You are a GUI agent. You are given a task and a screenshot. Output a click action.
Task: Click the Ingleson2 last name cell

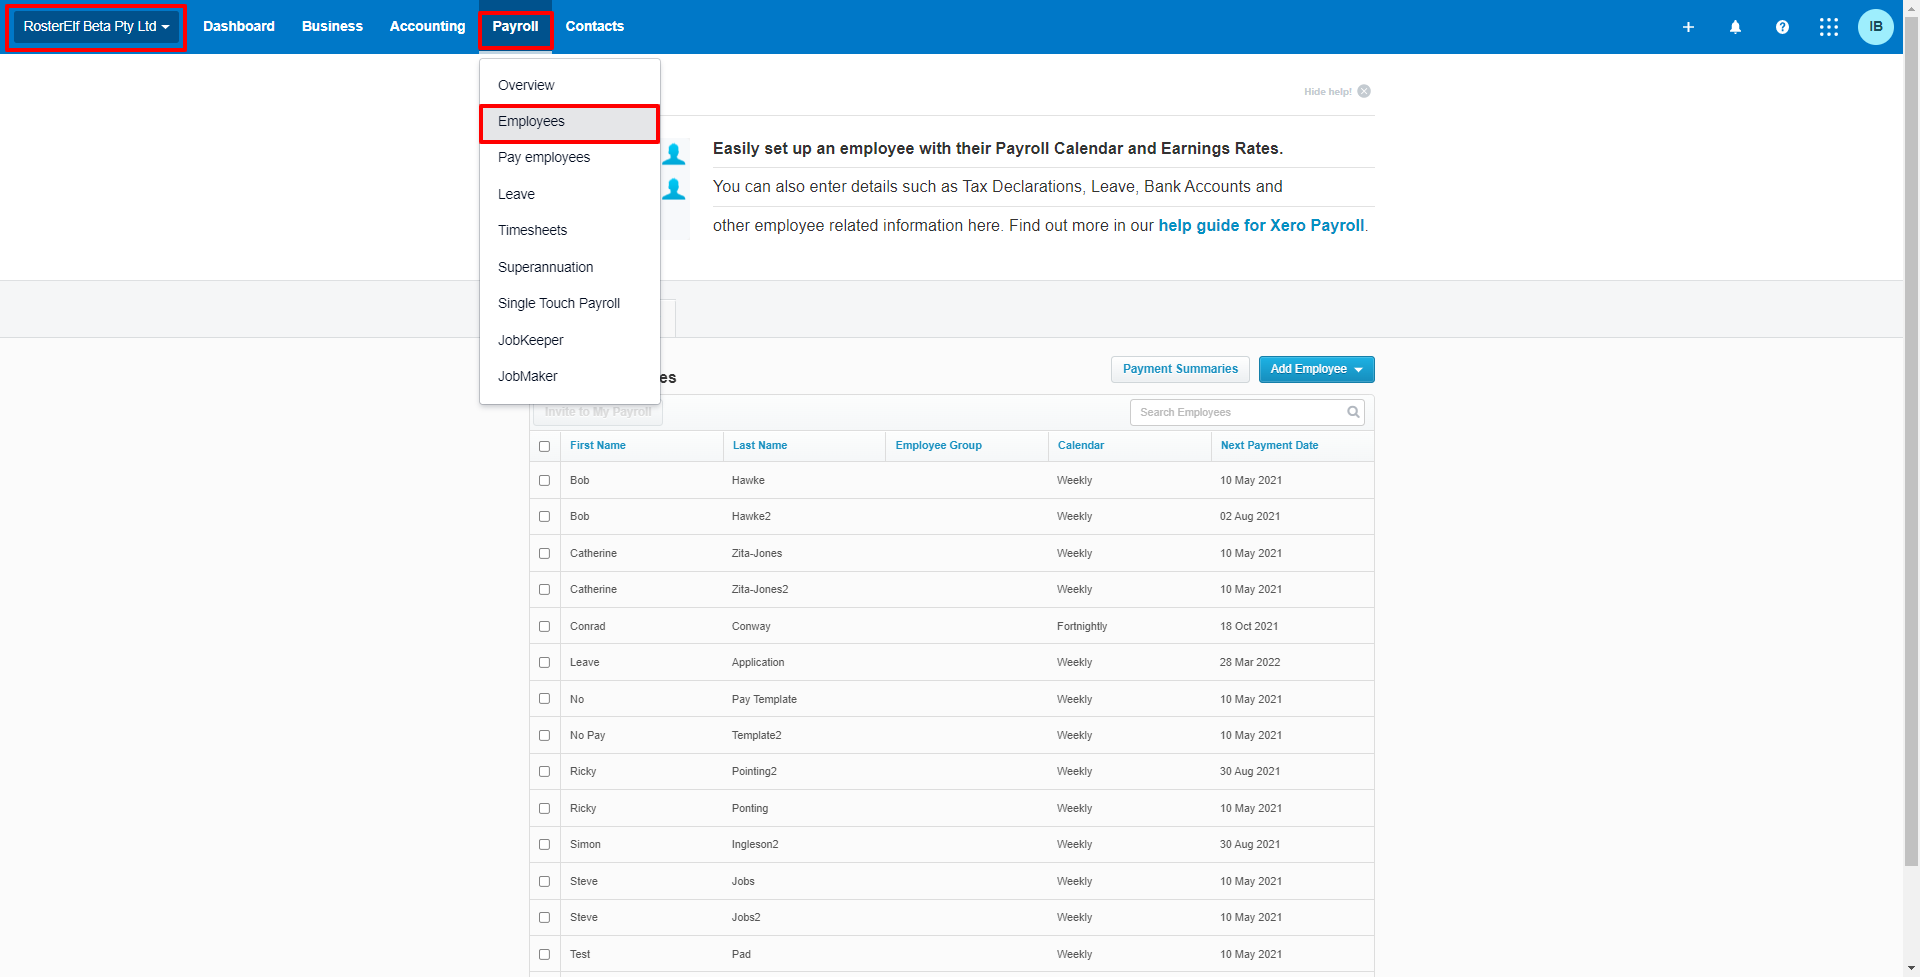(x=755, y=845)
